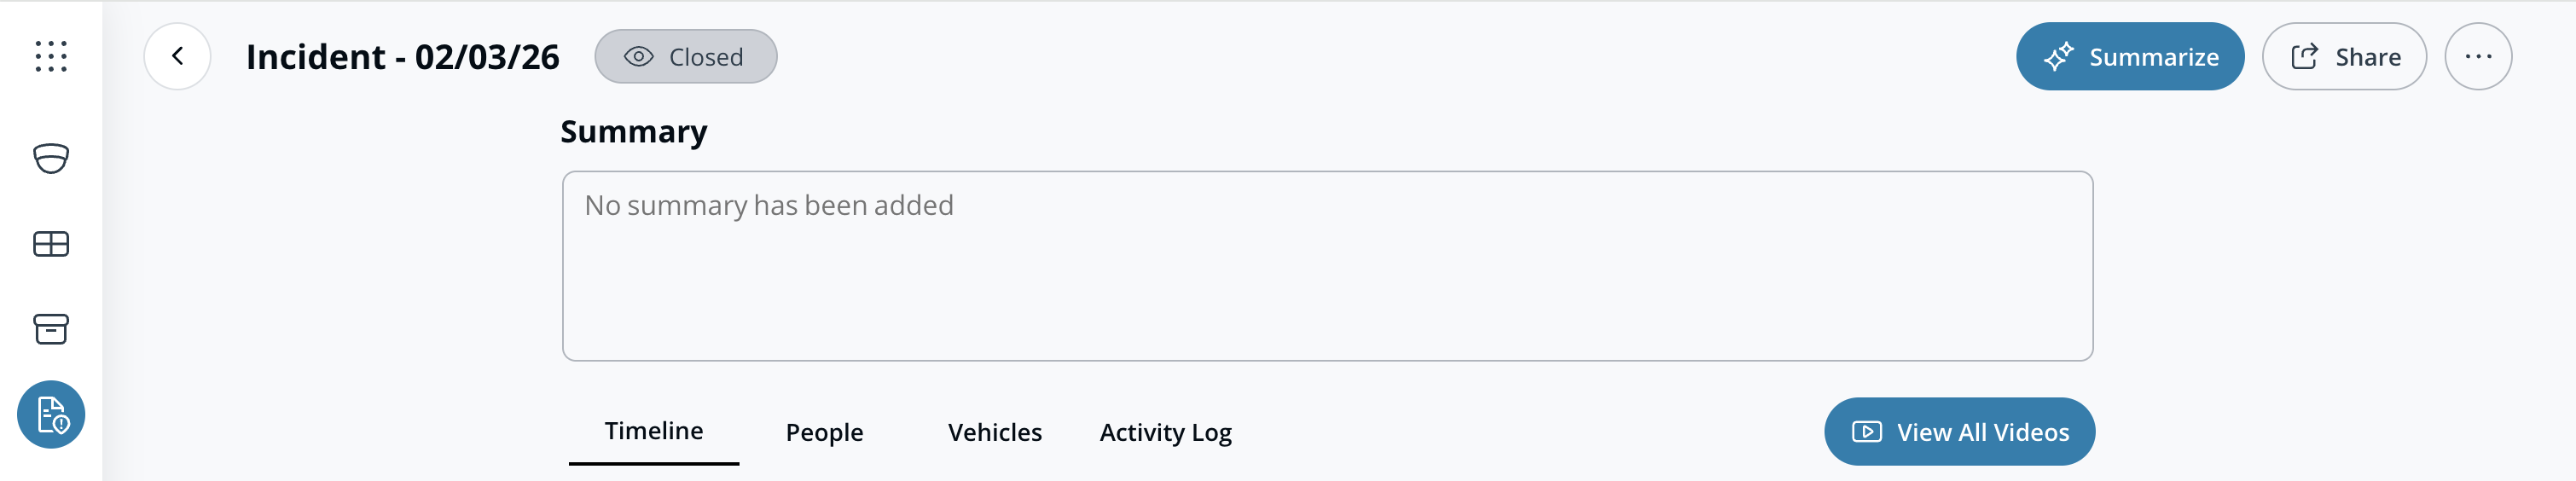Click the play icon in View All Videos
This screenshot has height=481, width=2576.
tap(1866, 432)
